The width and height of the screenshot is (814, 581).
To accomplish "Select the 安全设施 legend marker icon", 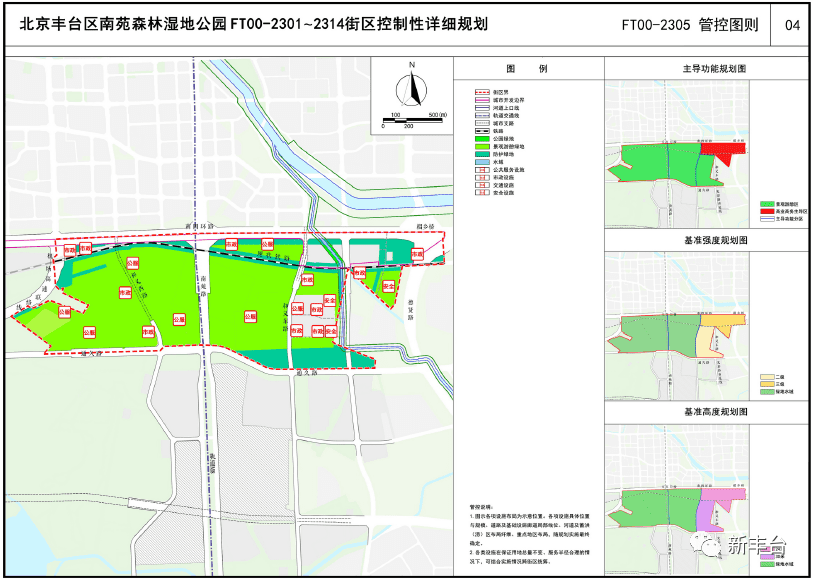I will (x=483, y=193).
